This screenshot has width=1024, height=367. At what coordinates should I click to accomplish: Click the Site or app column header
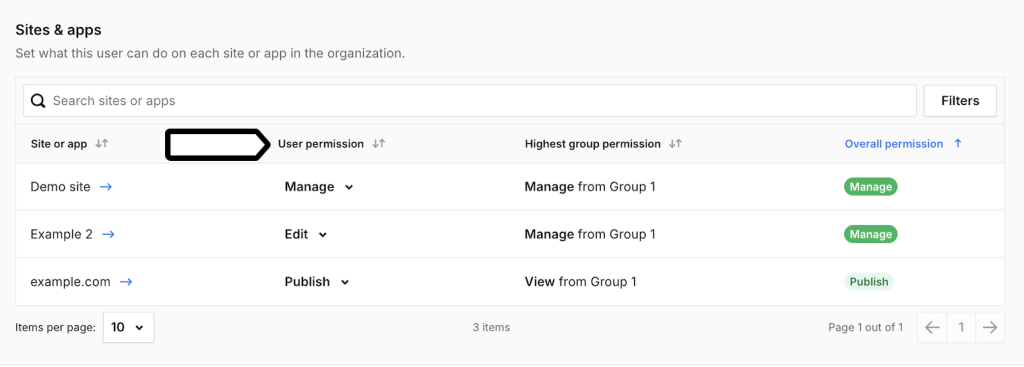(x=59, y=144)
